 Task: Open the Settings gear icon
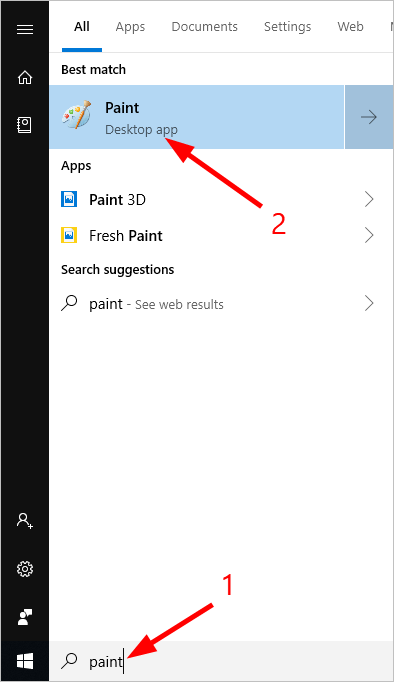click(25, 569)
